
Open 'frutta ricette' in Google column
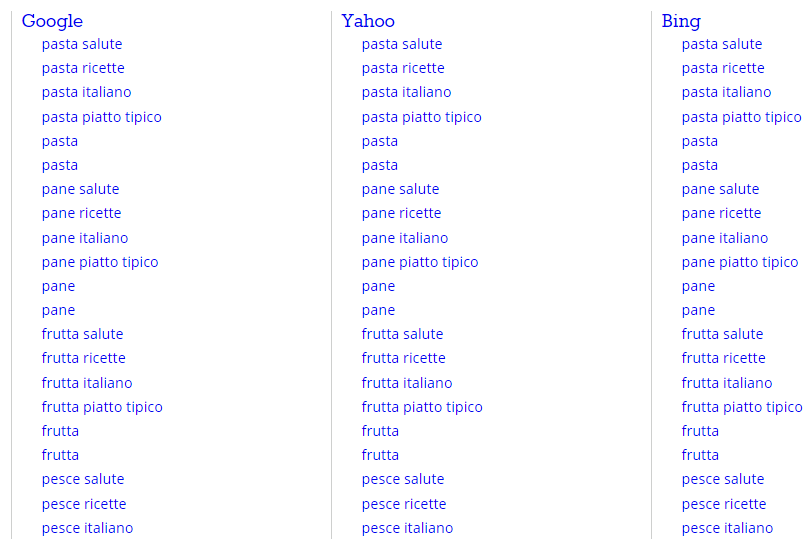84,358
